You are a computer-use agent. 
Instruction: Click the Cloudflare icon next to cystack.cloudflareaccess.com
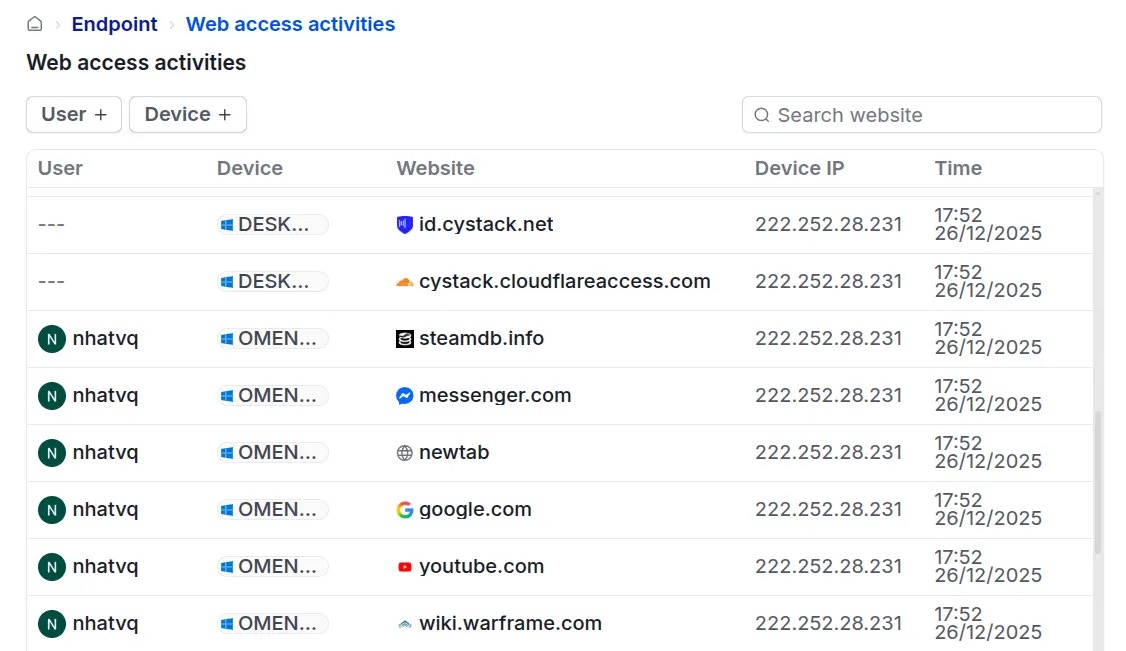(404, 281)
